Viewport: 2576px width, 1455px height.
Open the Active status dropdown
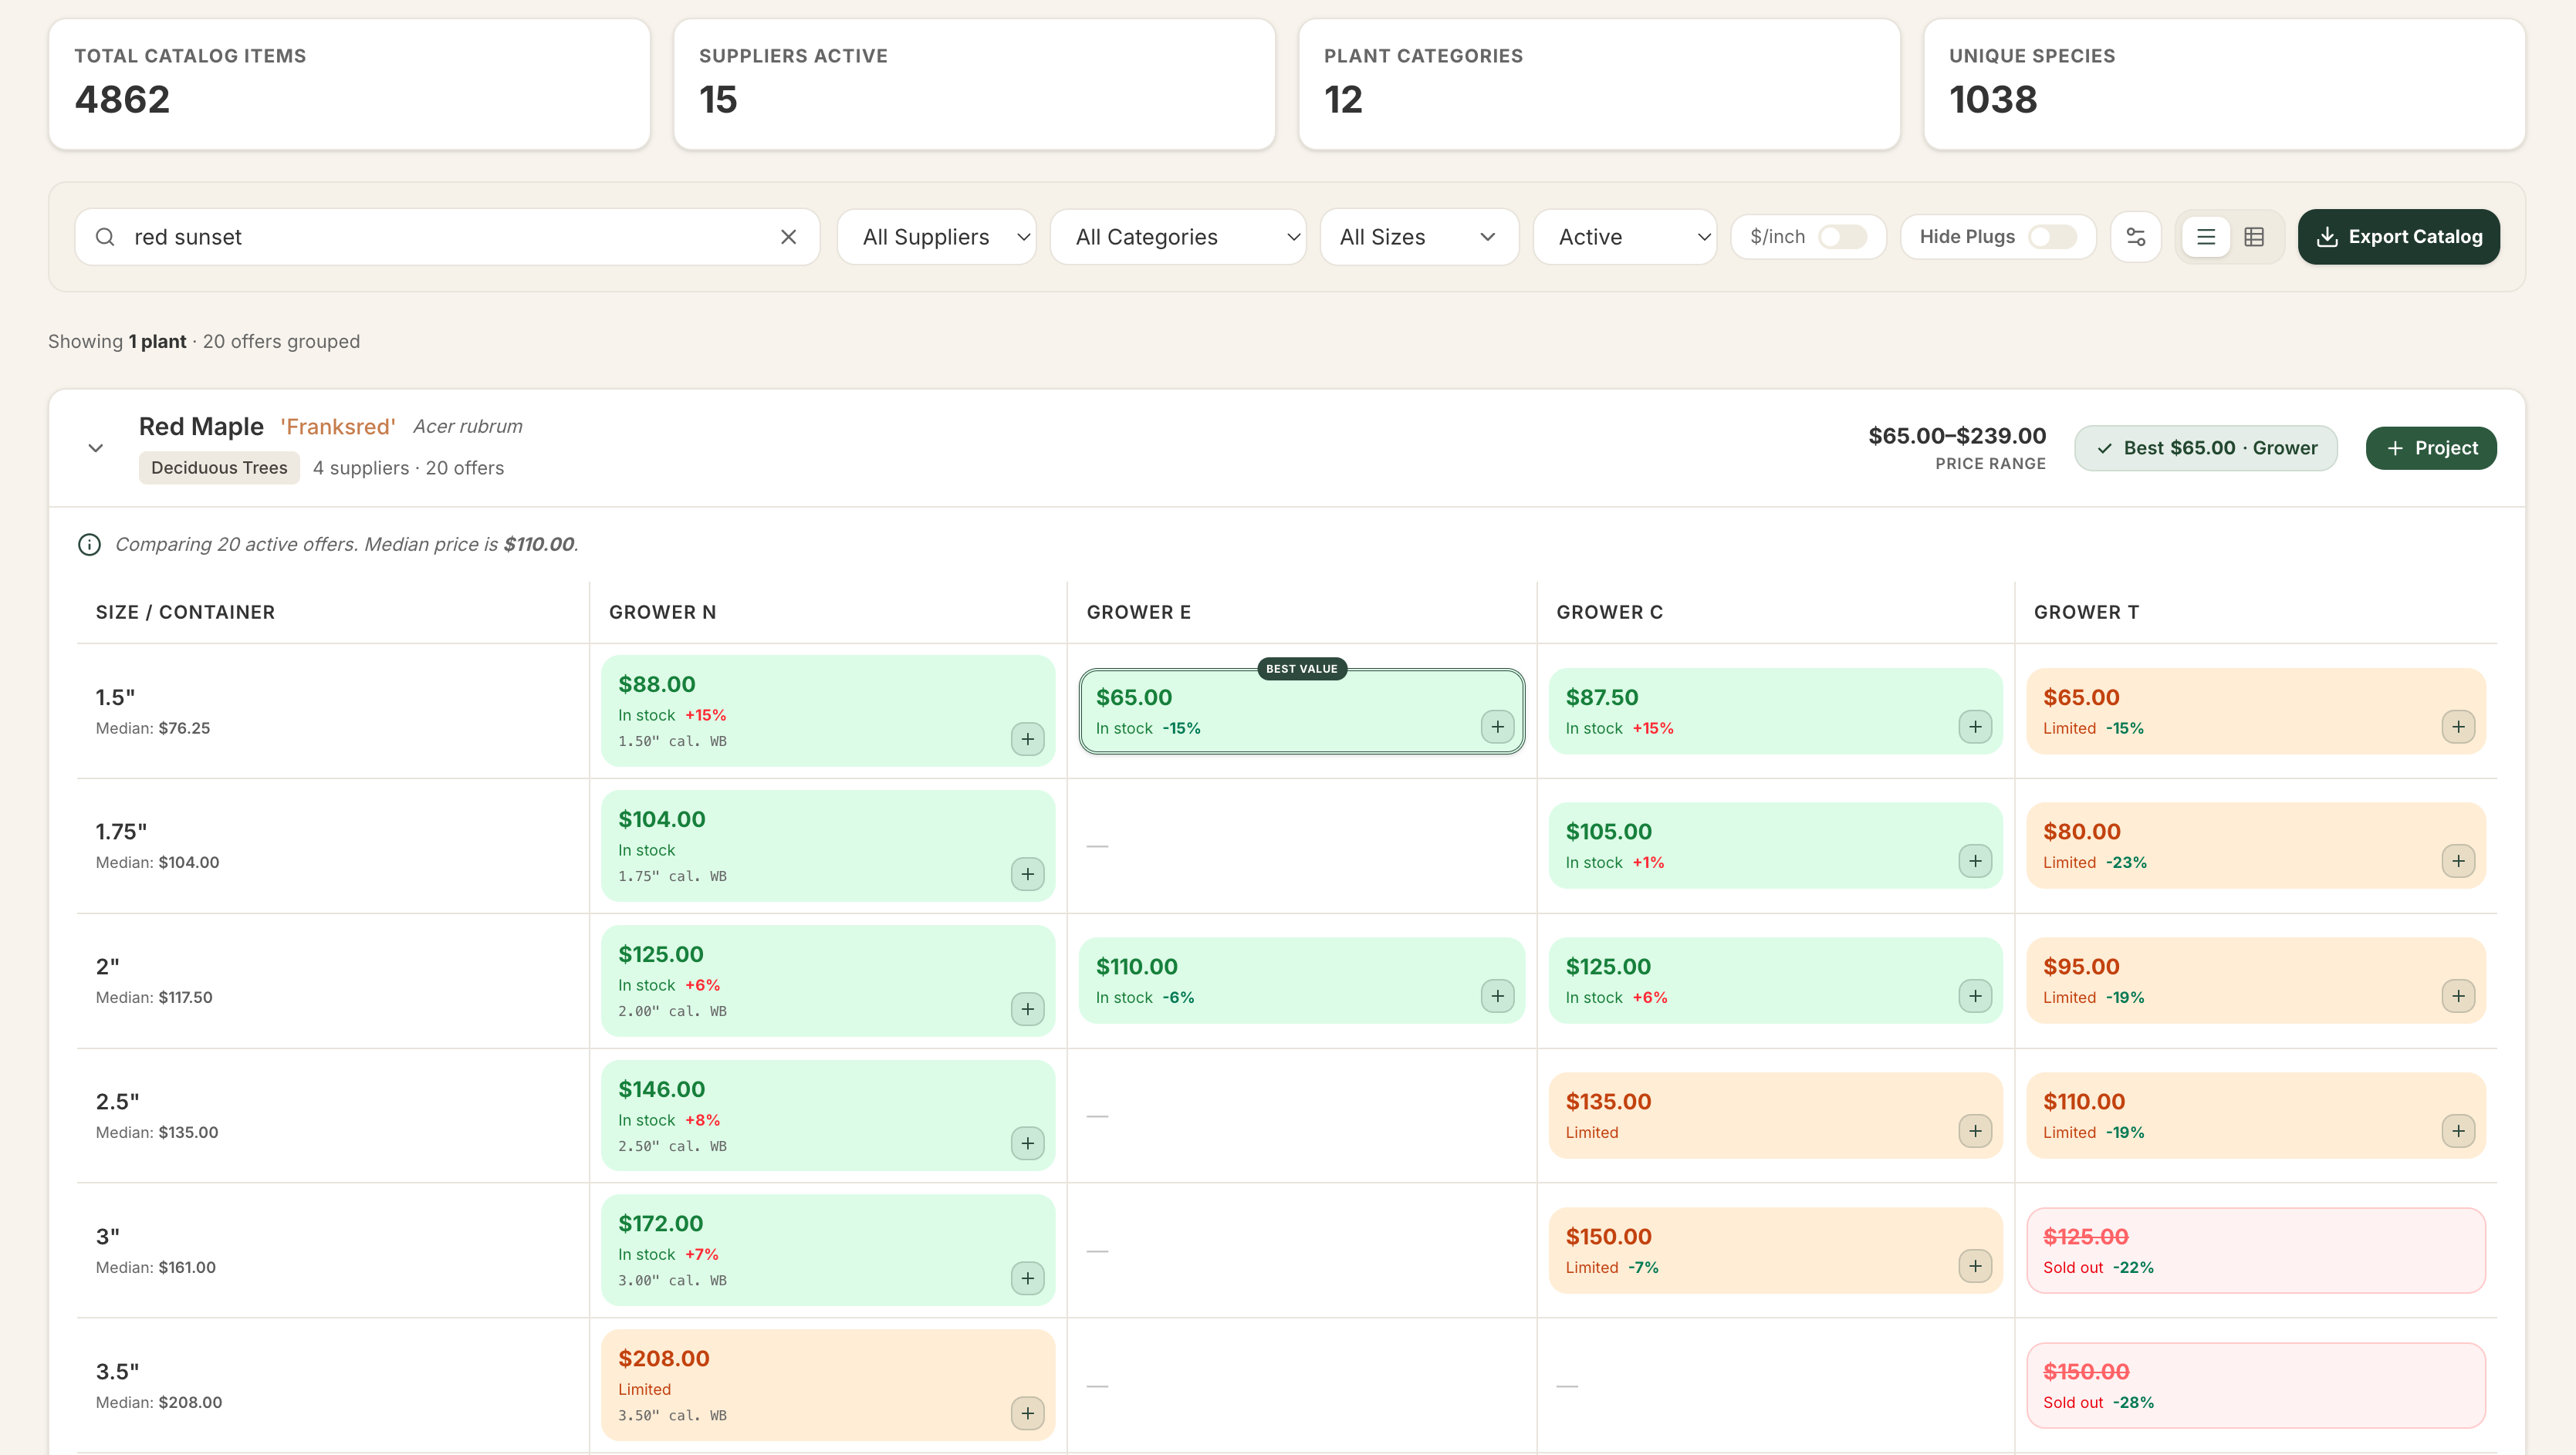(1625, 237)
